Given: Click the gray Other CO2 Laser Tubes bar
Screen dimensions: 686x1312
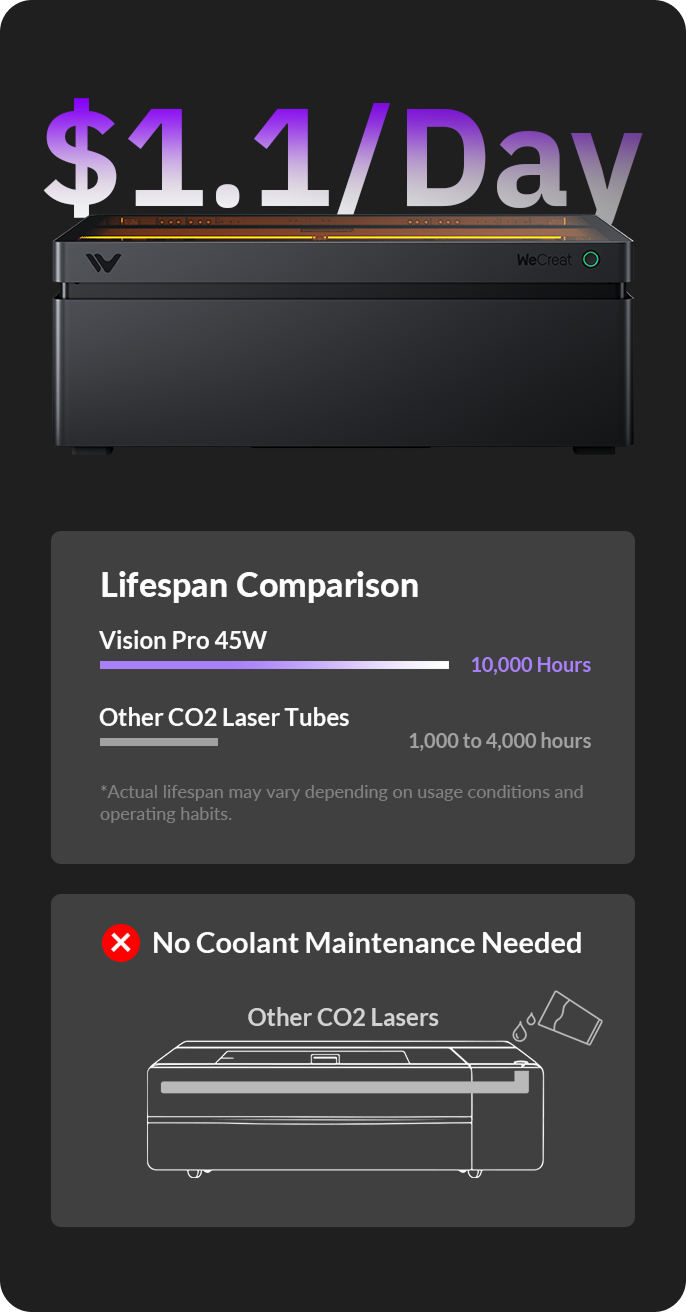Looking at the screenshot, I should coord(159,742).
